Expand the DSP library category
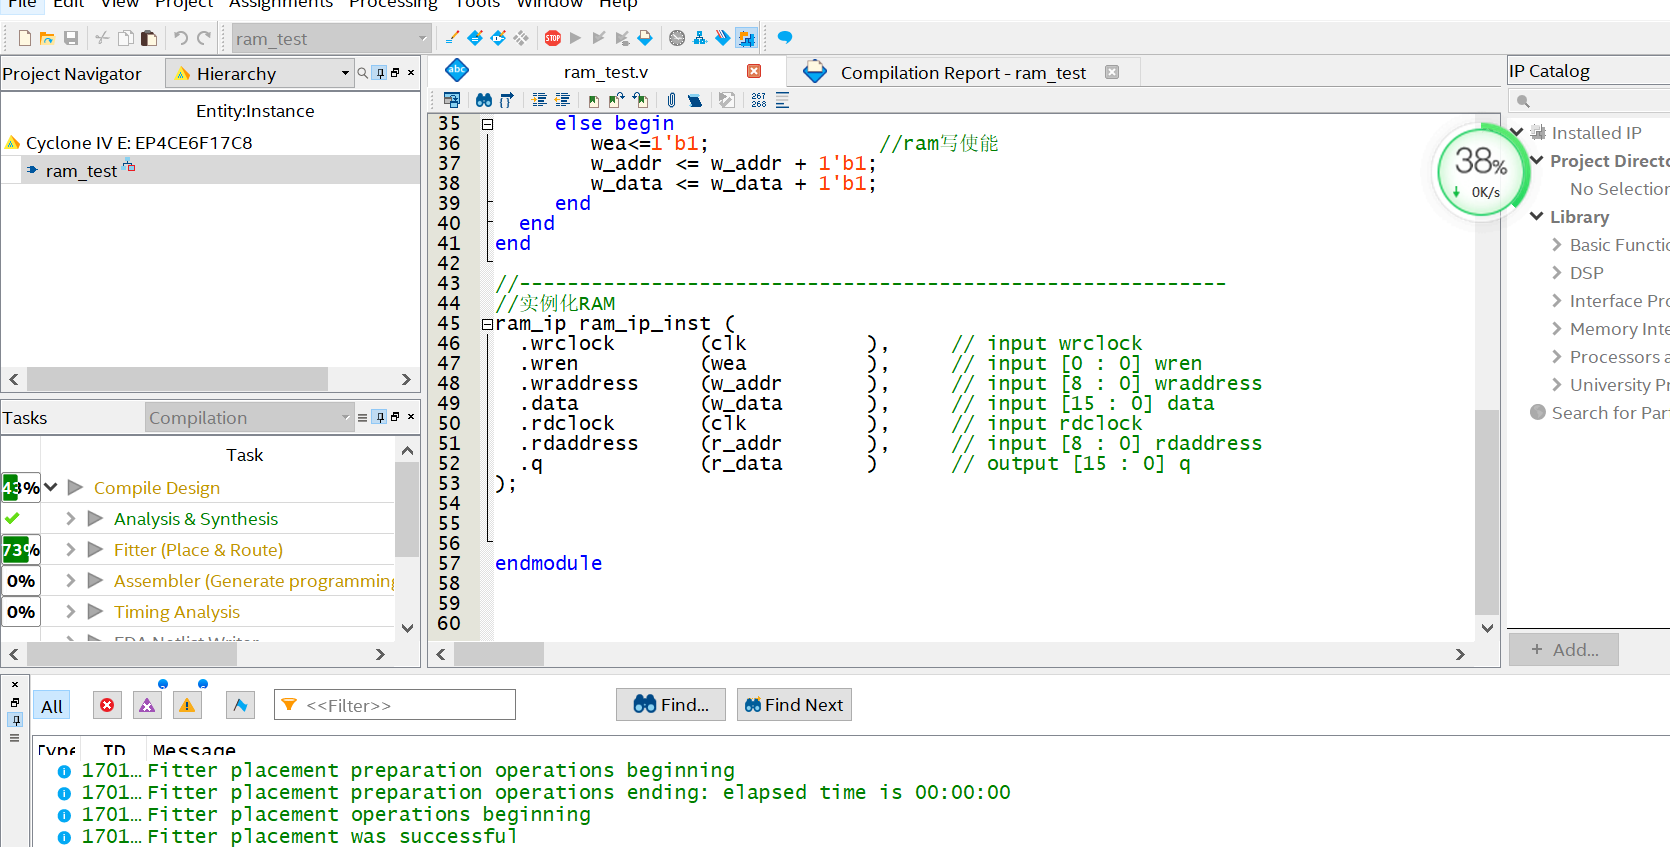Image resolution: width=1670 pixels, height=847 pixels. [x=1556, y=273]
